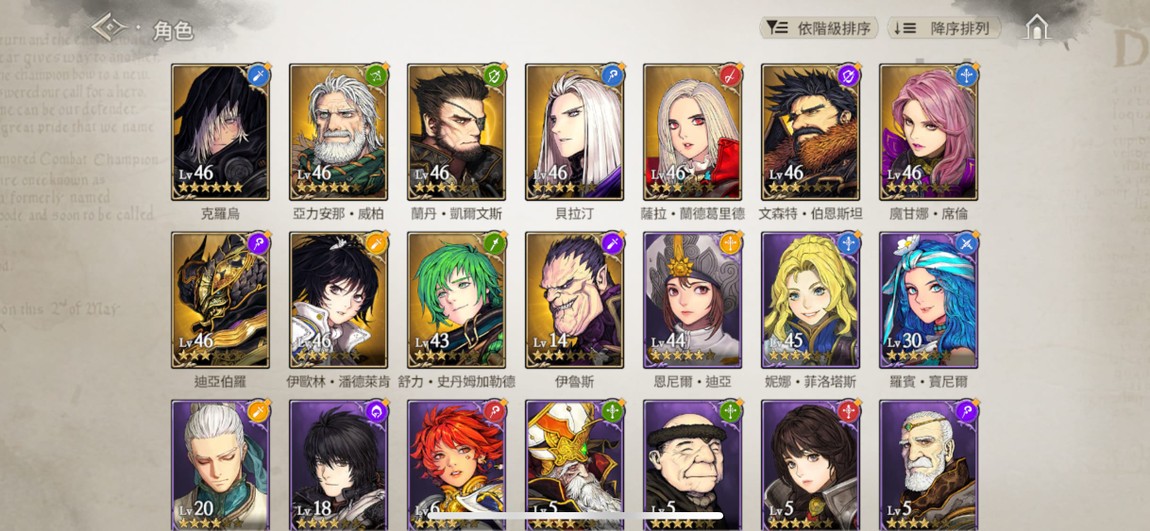
Task: Select green-haired 舒力・史丹姆加勒德 card
Action: click(x=456, y=300)
